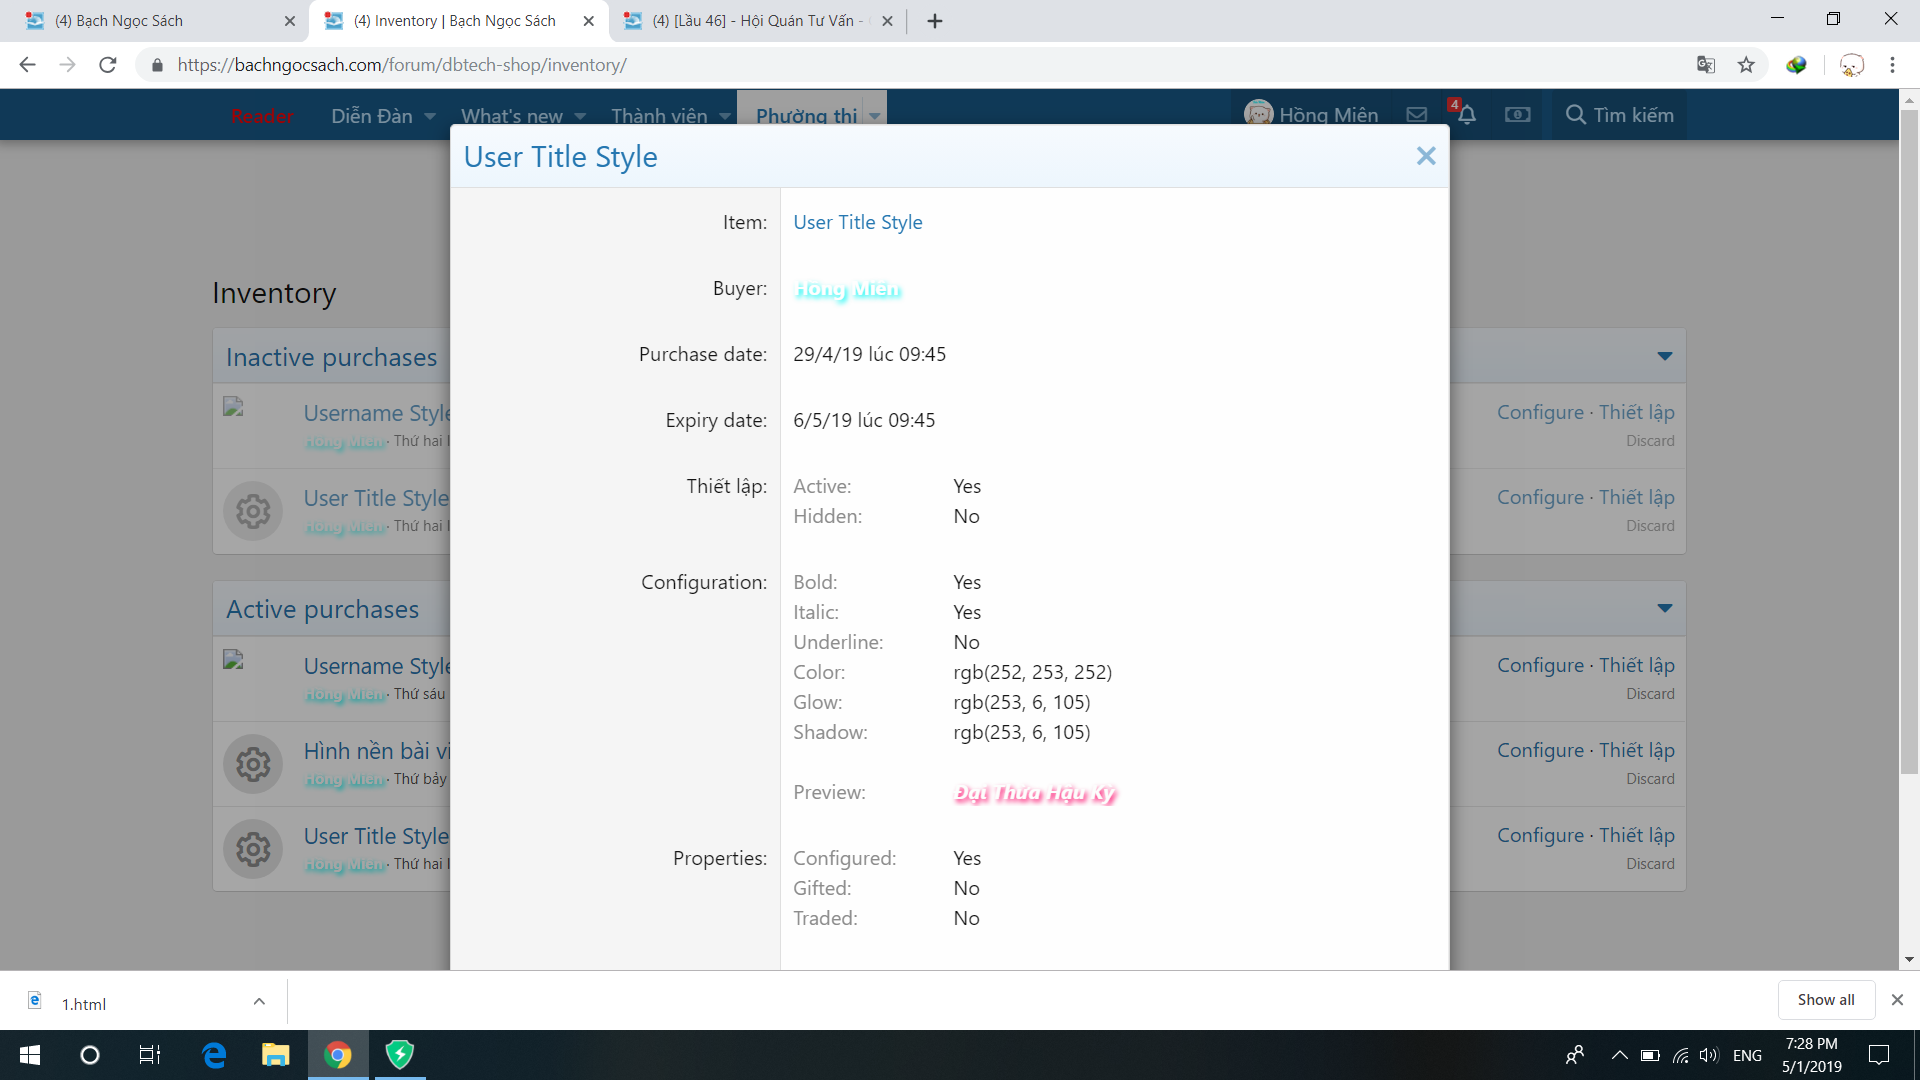Open Chrome three-dot menu
This screenshot has width=1920, height=1080.
click(x=1892, y=65)
